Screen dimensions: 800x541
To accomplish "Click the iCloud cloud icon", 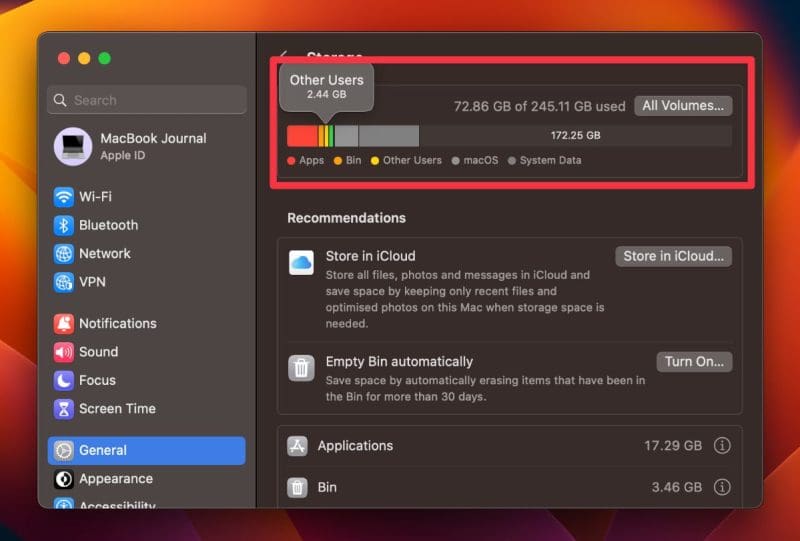I will tap(301, 263).
